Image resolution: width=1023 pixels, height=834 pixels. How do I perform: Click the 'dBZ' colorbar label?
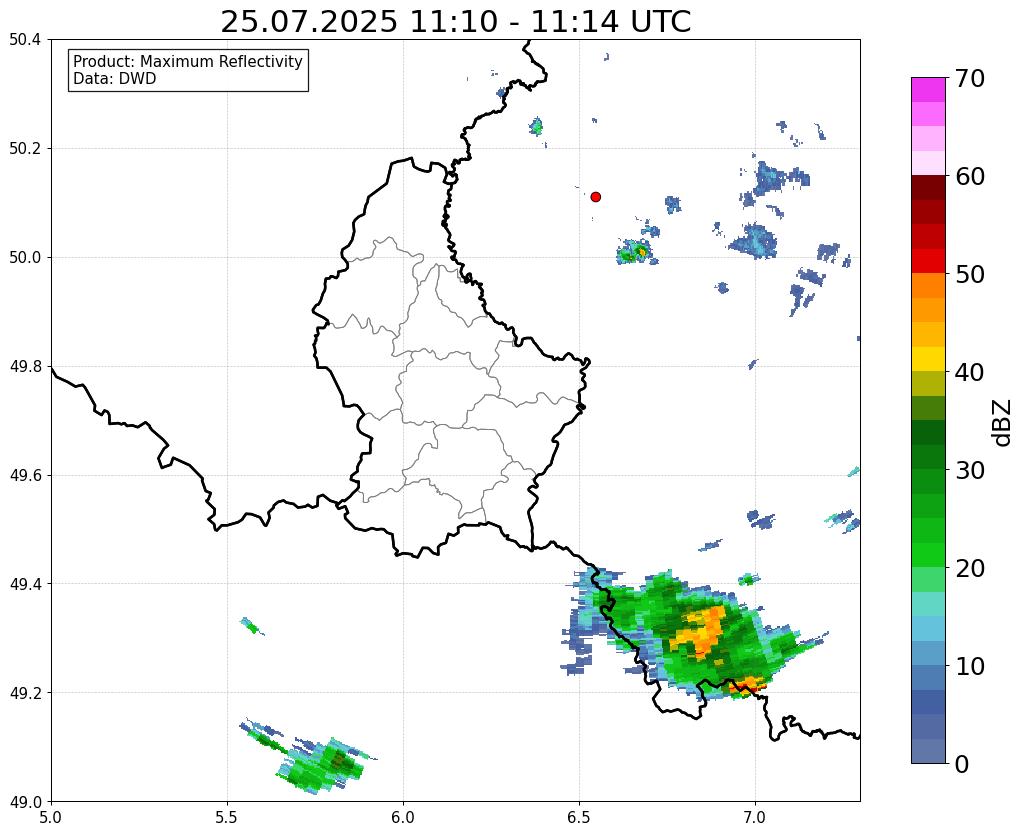(x=1002, y=422)
